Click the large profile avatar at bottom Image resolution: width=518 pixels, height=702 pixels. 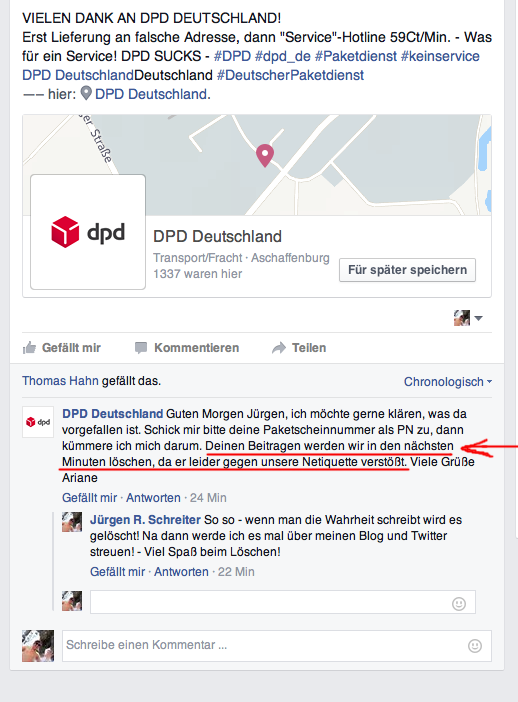pos(38,646)
